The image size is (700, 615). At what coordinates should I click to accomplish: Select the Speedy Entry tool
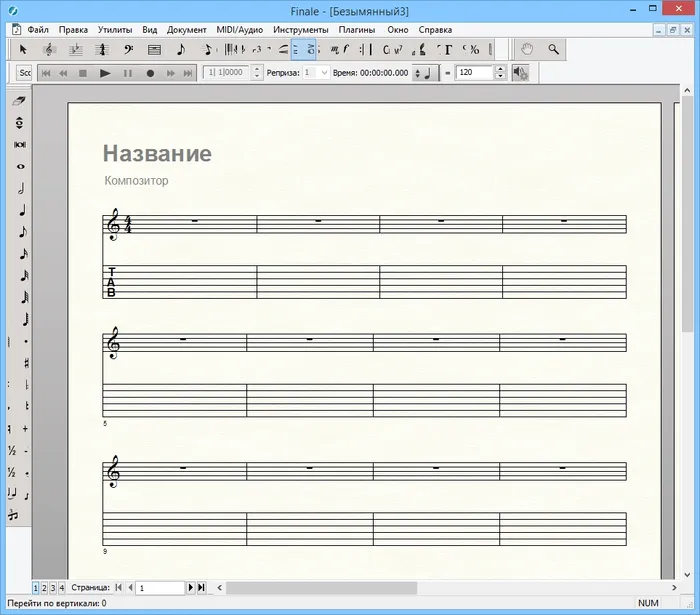(207, 50)
